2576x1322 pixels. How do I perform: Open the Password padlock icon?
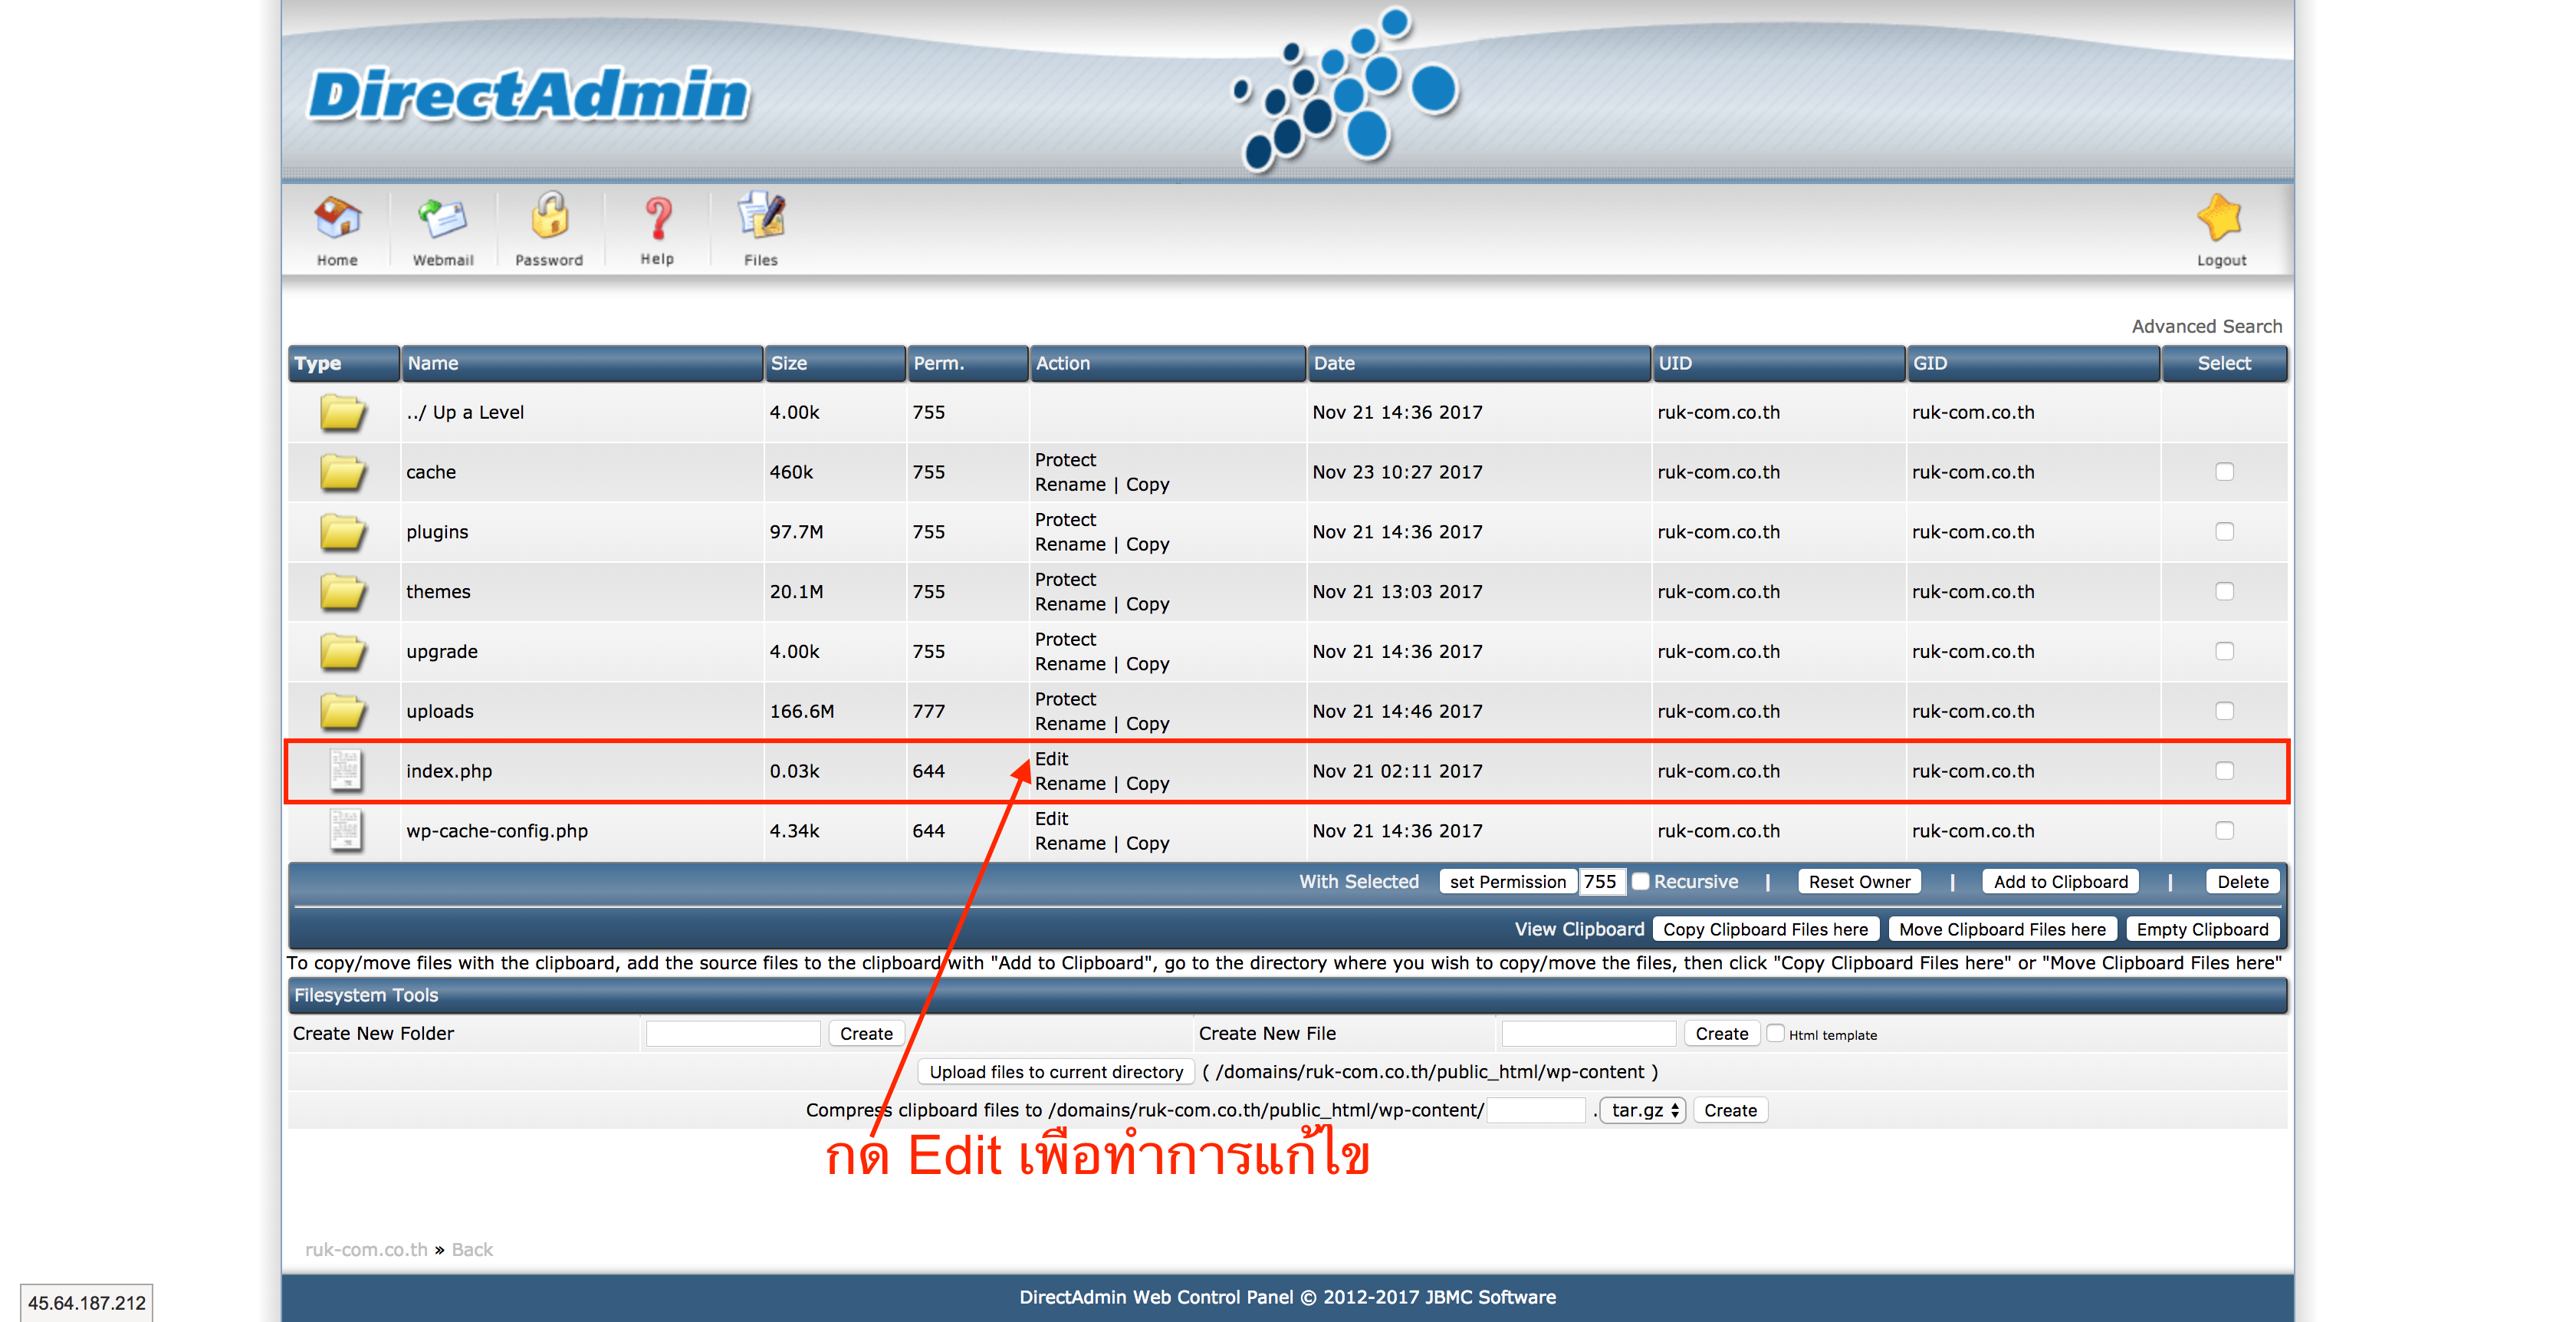coord(549,216)
